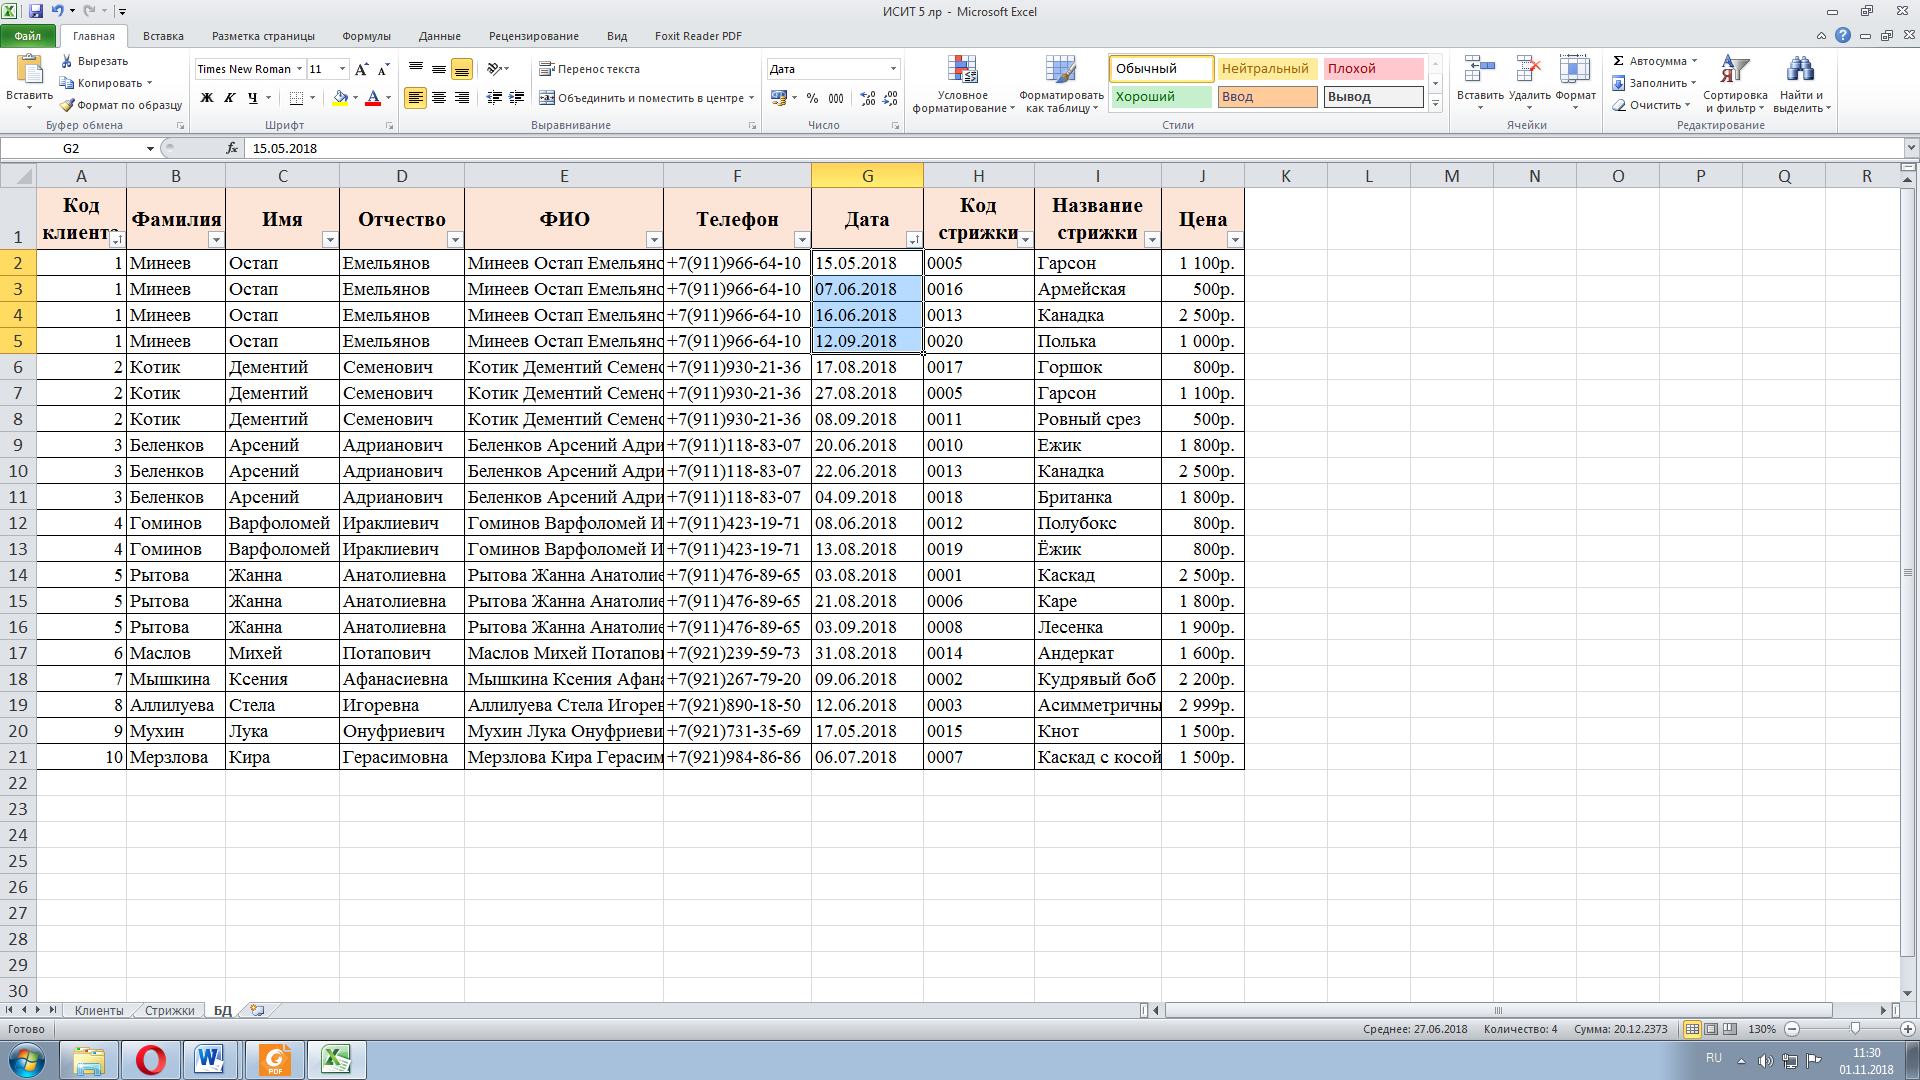The height and width of the screenshot is (1080, 1920).
Task: Toggle Wrap Text option
Action: coord(589,69)
